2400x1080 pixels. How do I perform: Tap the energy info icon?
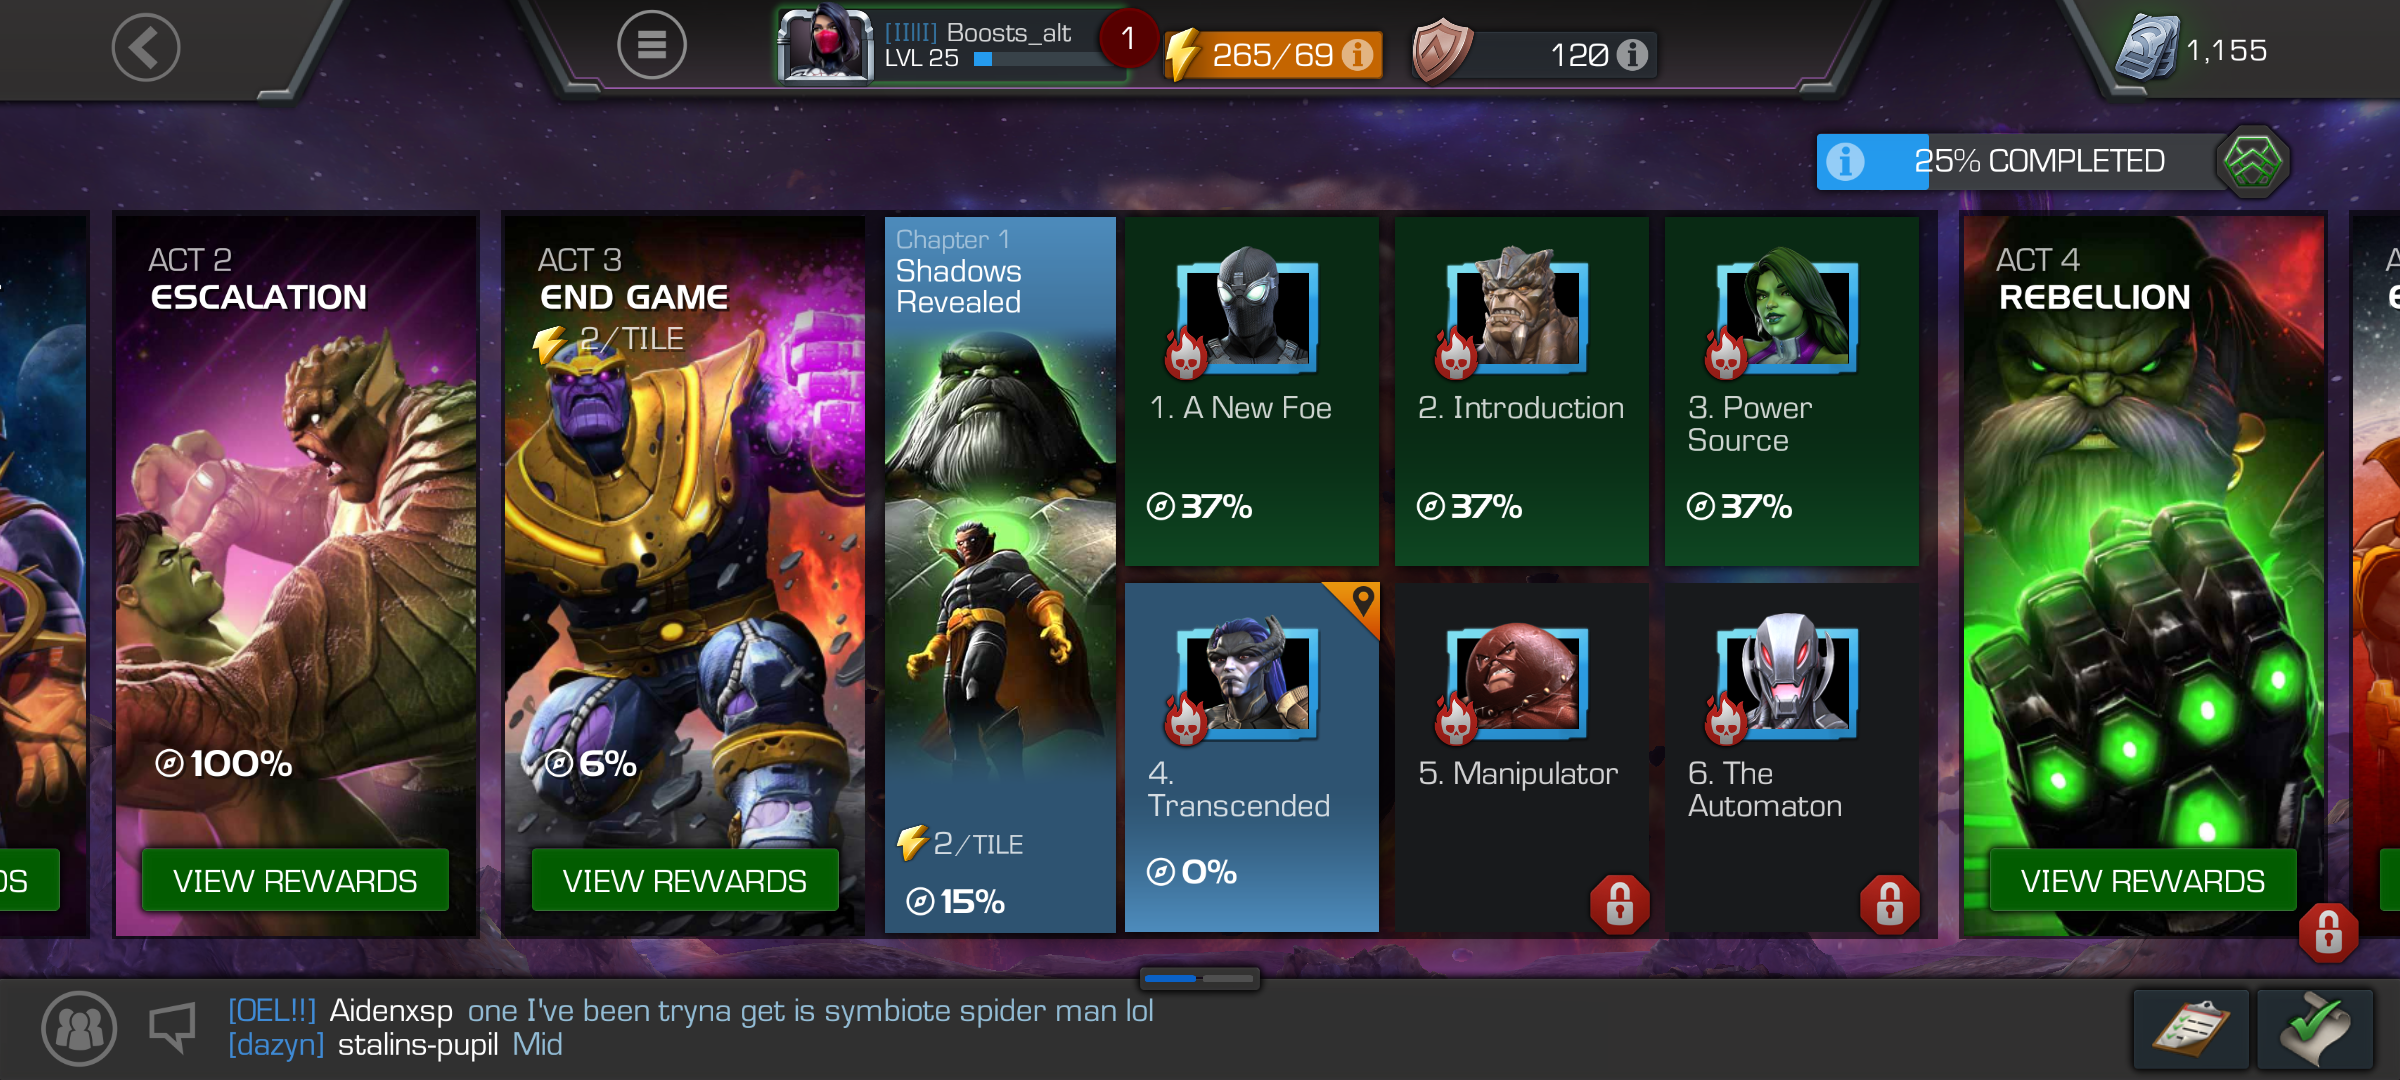click(x=1357, y=54)
